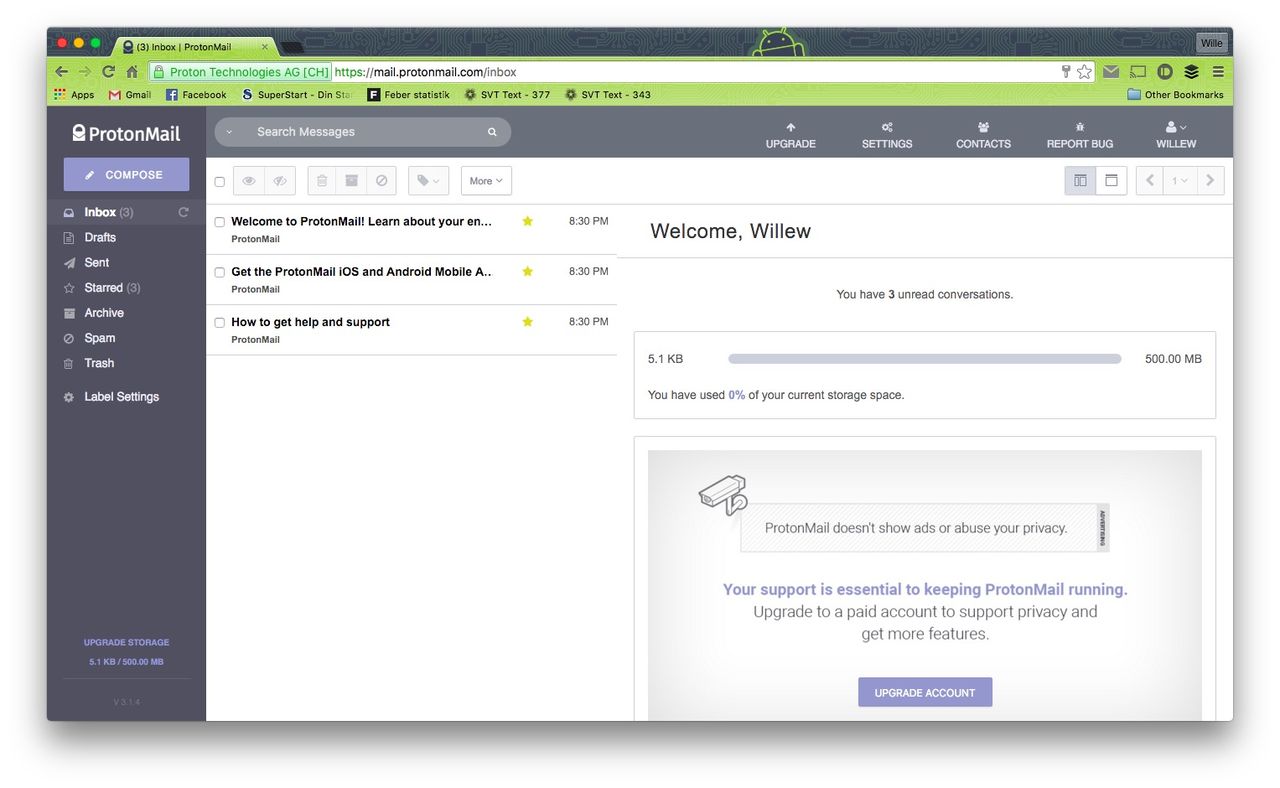Open the label tag dropdown
This screenshot has height=788, width=1280.
coord(428,181)
